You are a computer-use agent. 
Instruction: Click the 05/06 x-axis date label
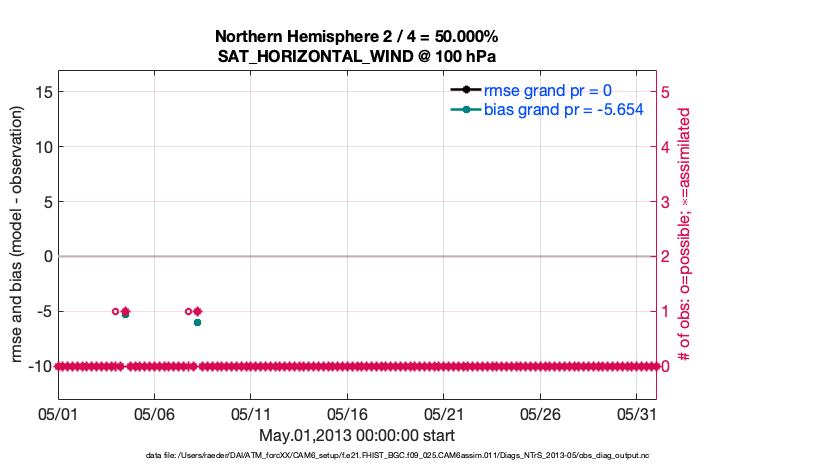[154, 411]
